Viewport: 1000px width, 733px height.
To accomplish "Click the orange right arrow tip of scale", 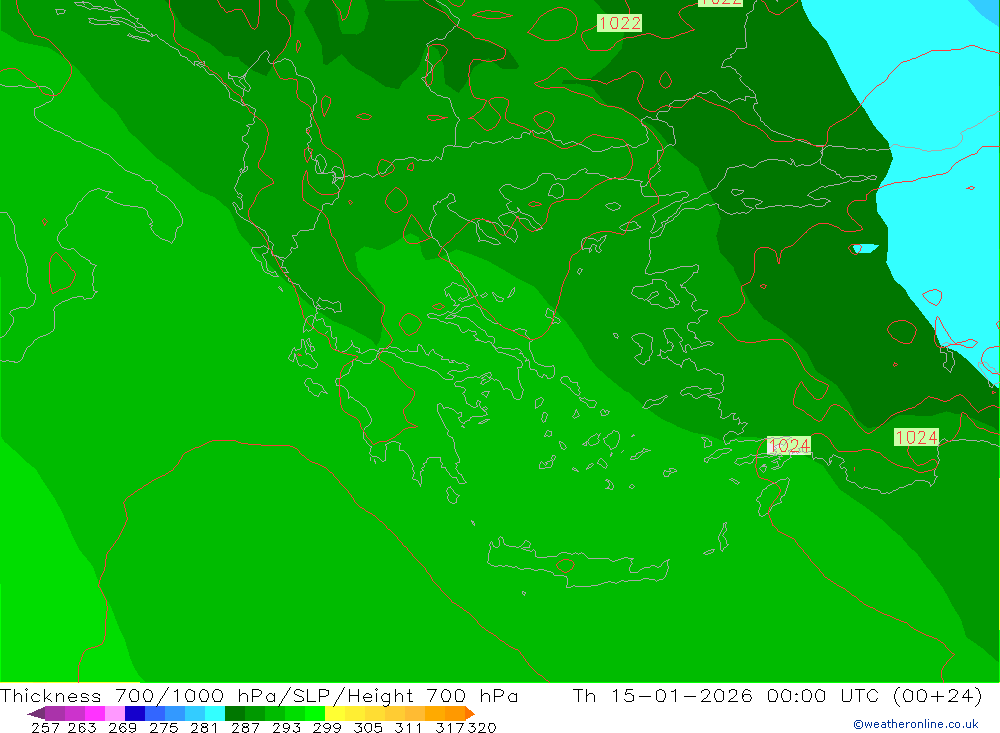I will coord(470,713).
